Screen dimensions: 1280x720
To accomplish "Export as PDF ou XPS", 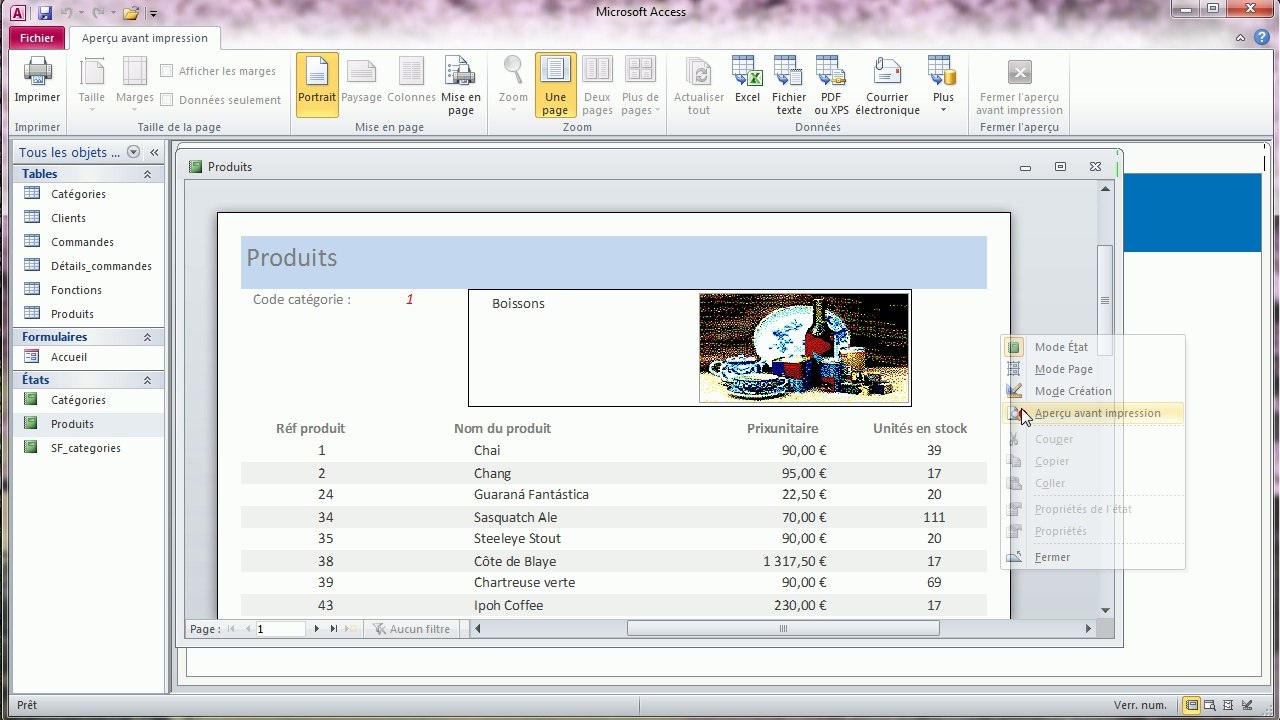I will (x=831, y=84).
